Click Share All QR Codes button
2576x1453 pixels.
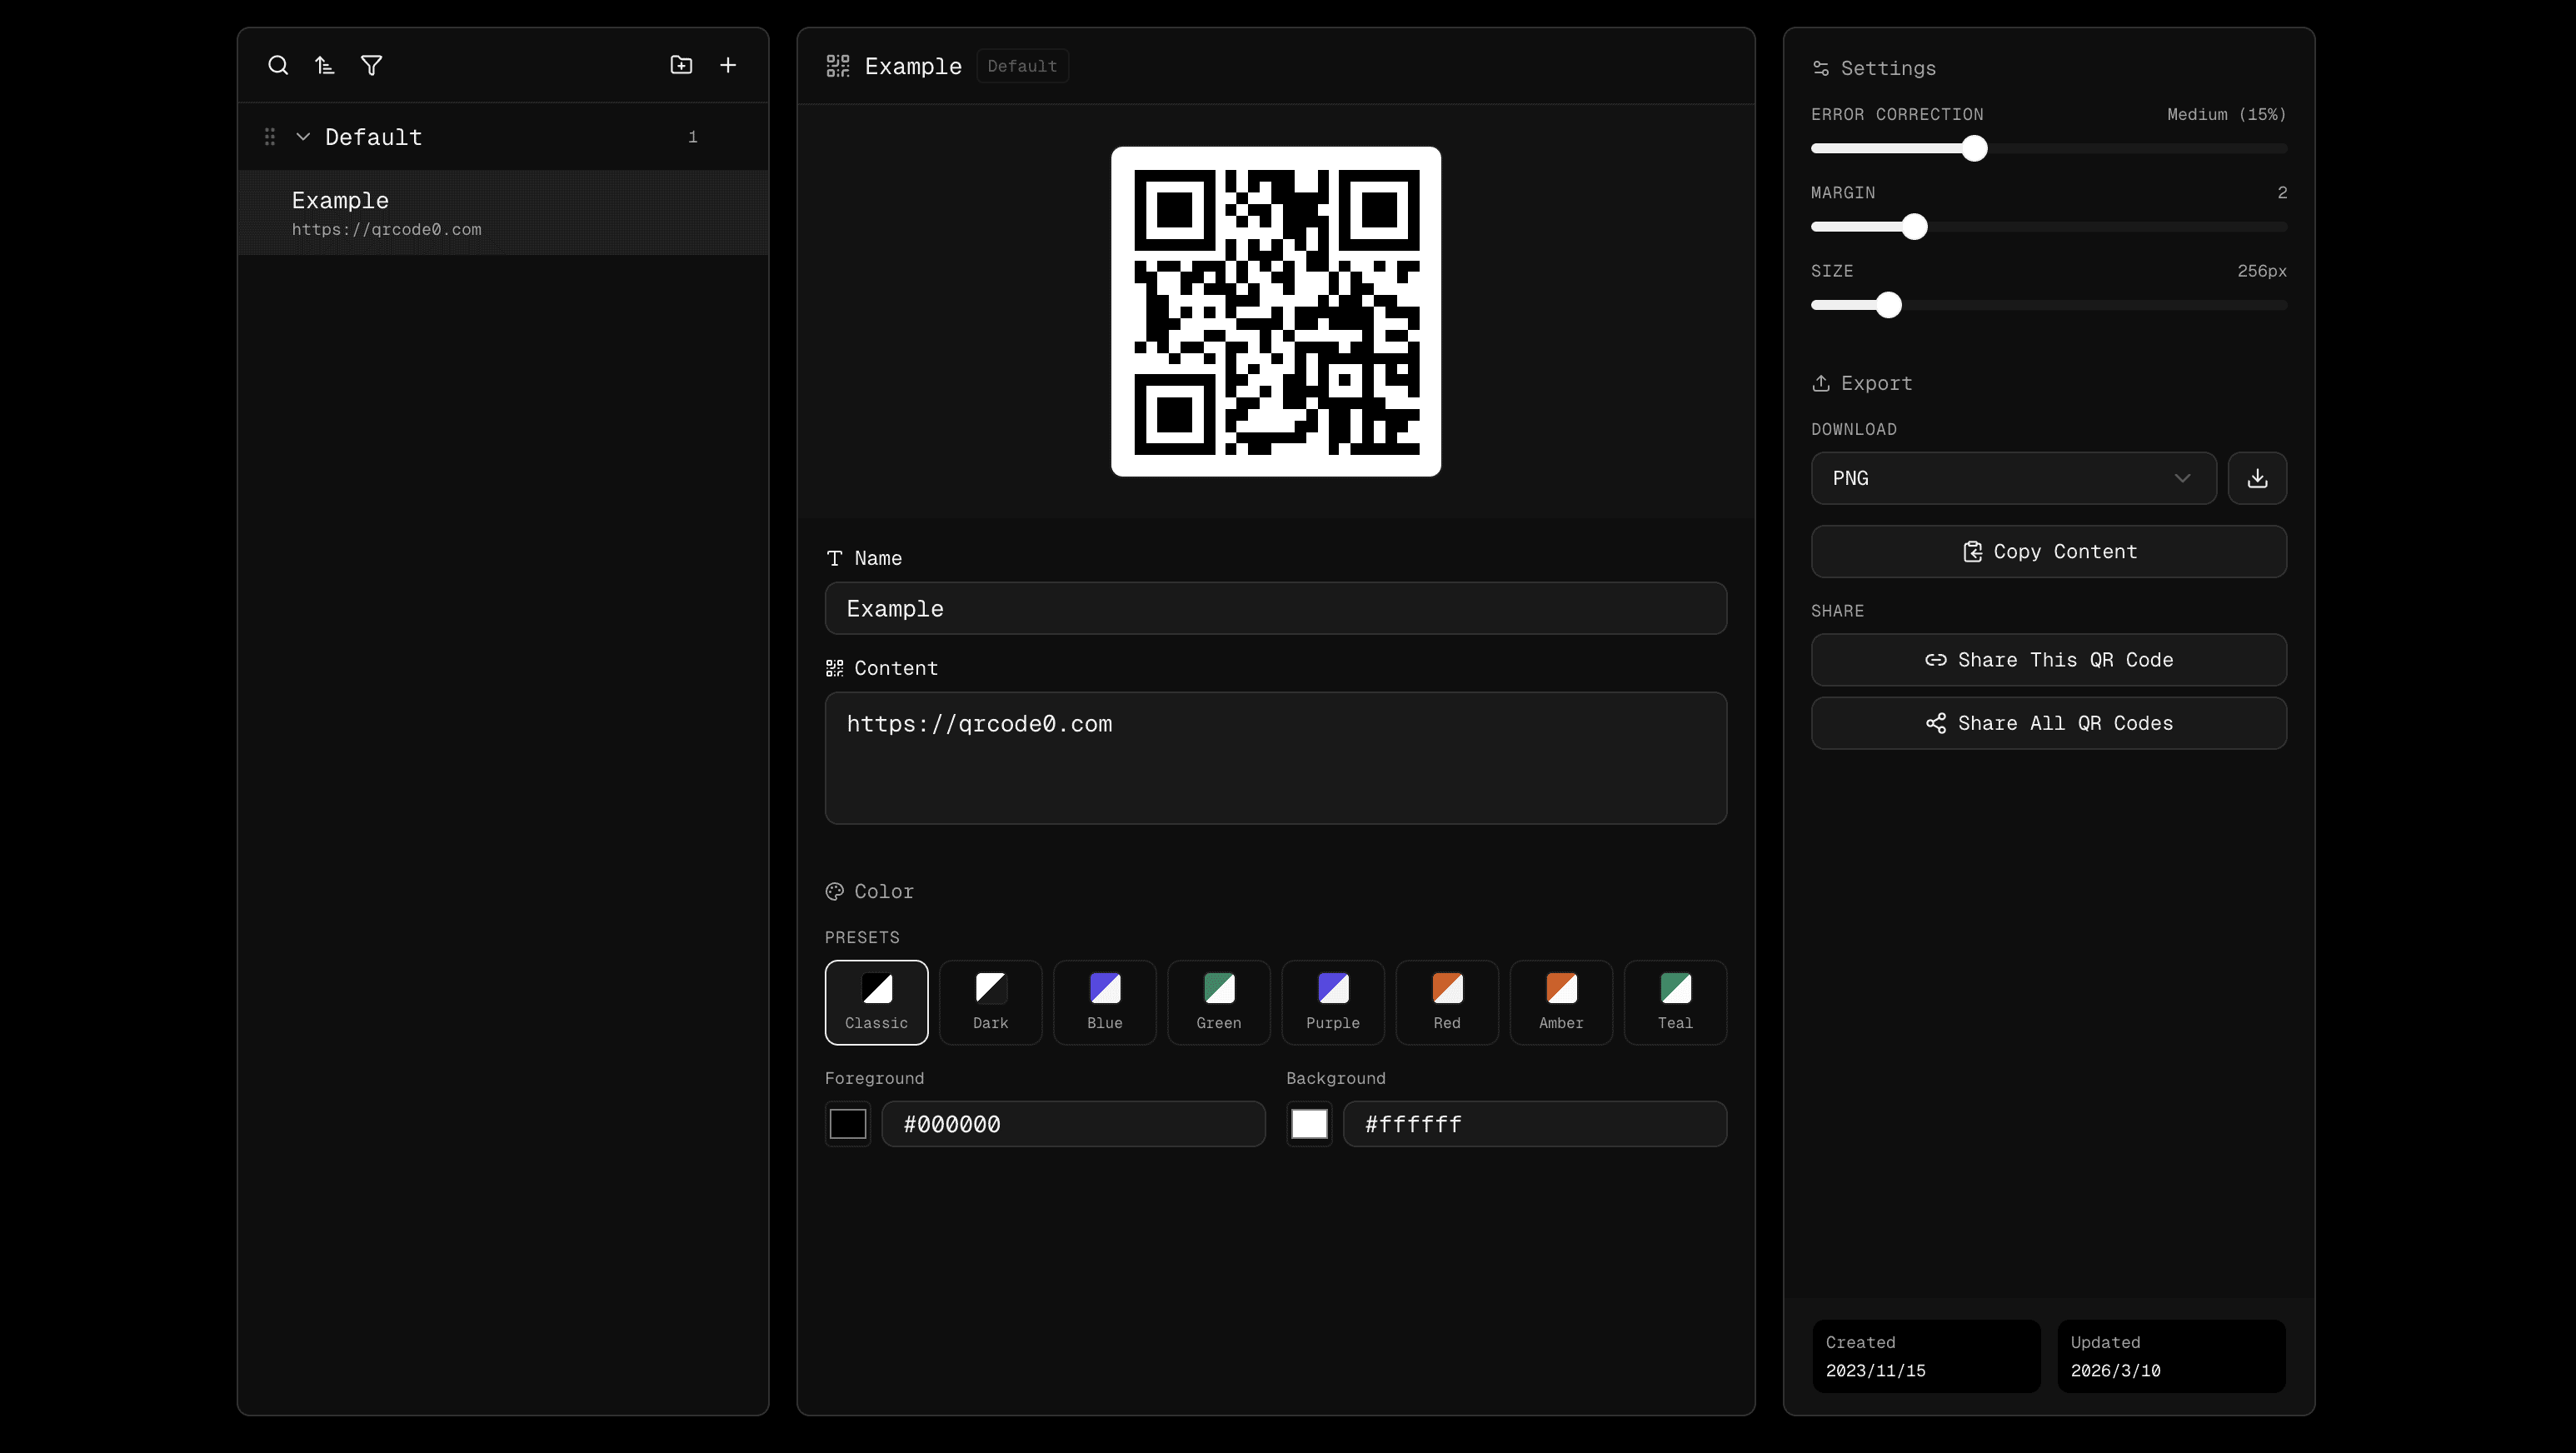[2049, 723]
